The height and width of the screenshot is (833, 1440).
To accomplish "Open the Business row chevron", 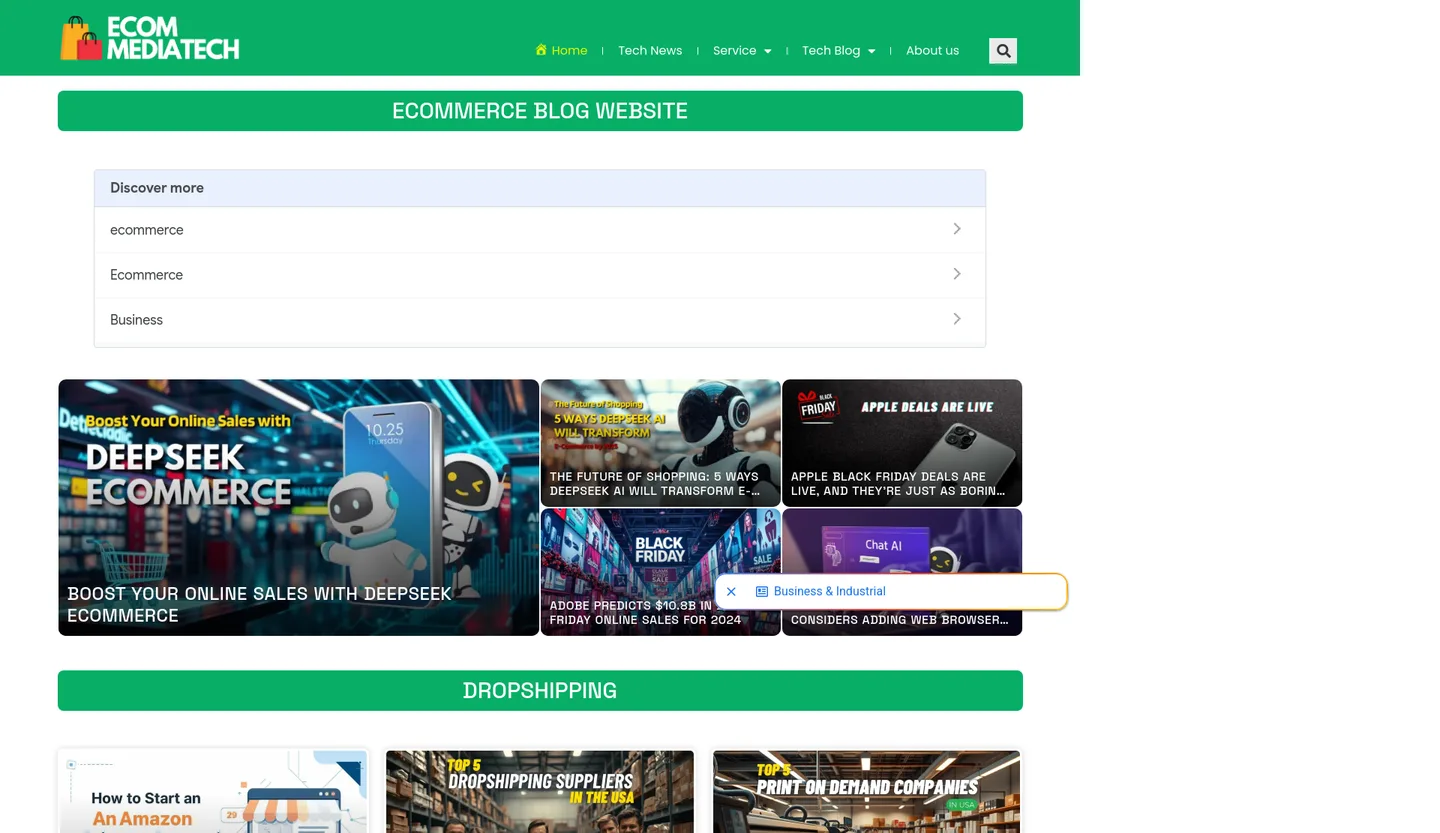I will click(x=957, y=319).
